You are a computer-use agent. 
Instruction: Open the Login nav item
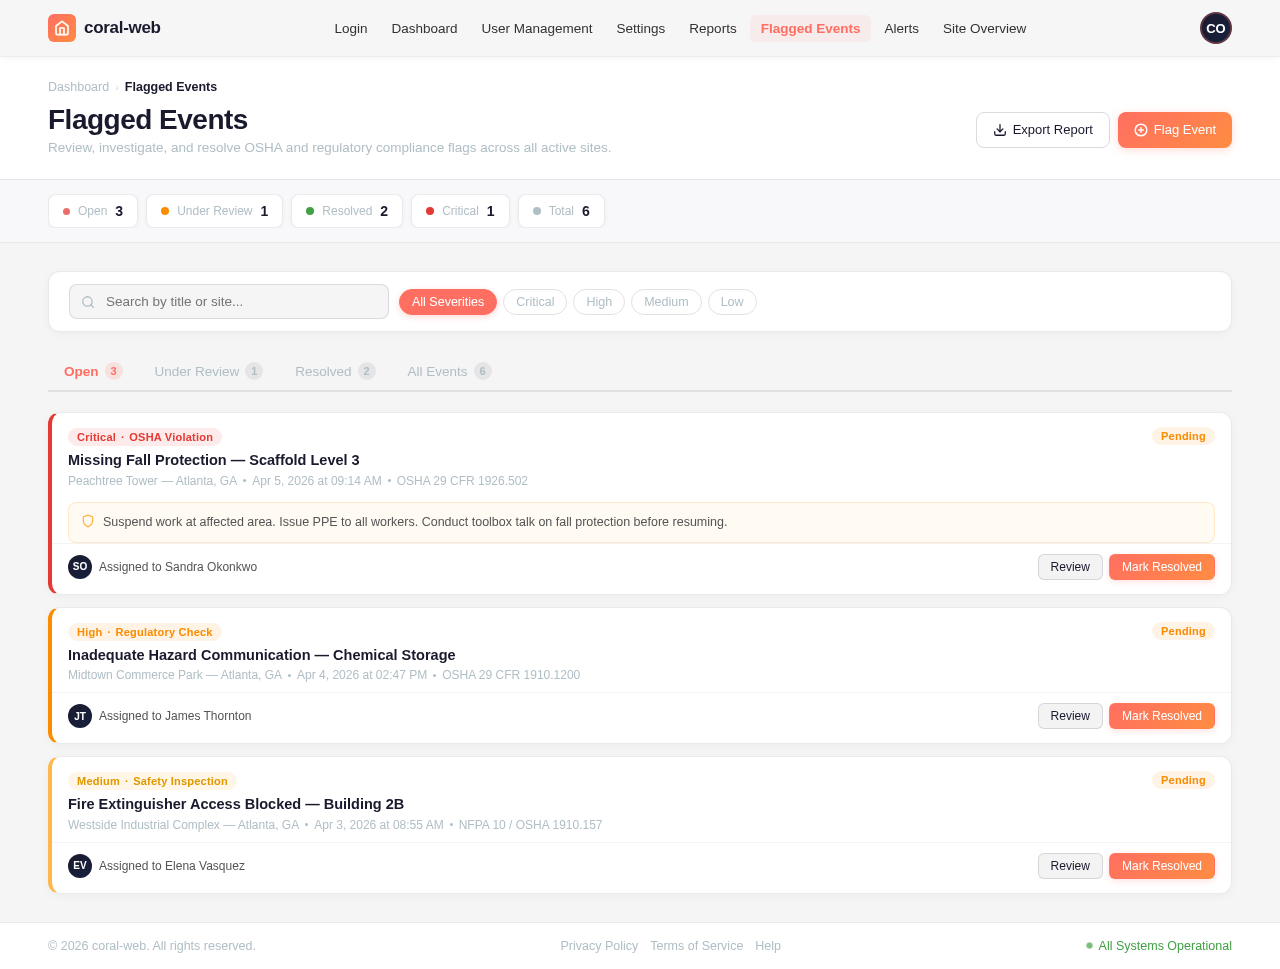pos(351,28)
